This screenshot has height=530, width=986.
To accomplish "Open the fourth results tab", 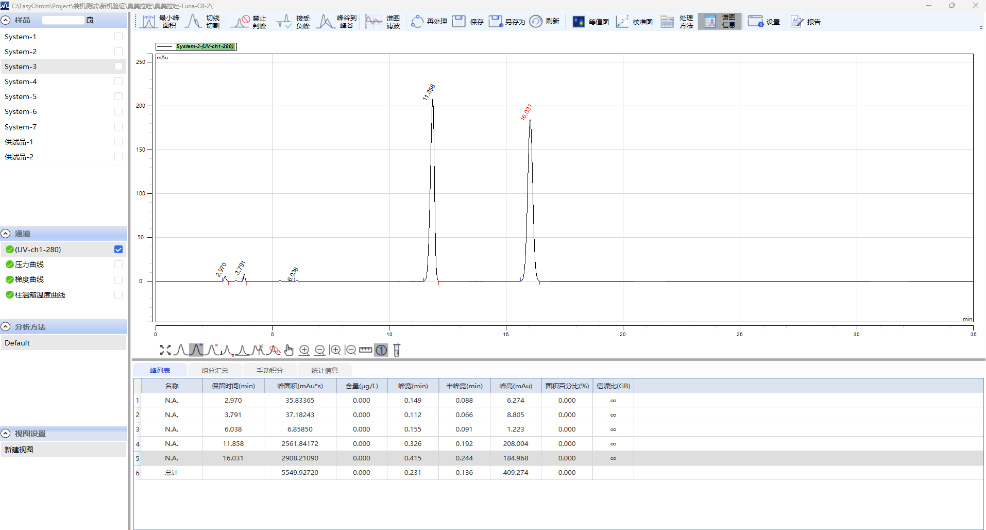I will click(x=323, y=370).
